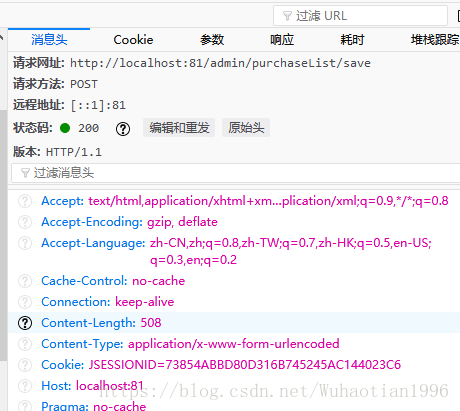The height and width of the screenshot is (411, 460).
Task: Select the Cookie JSESSIONID row
Action: [x=234, y=365]
